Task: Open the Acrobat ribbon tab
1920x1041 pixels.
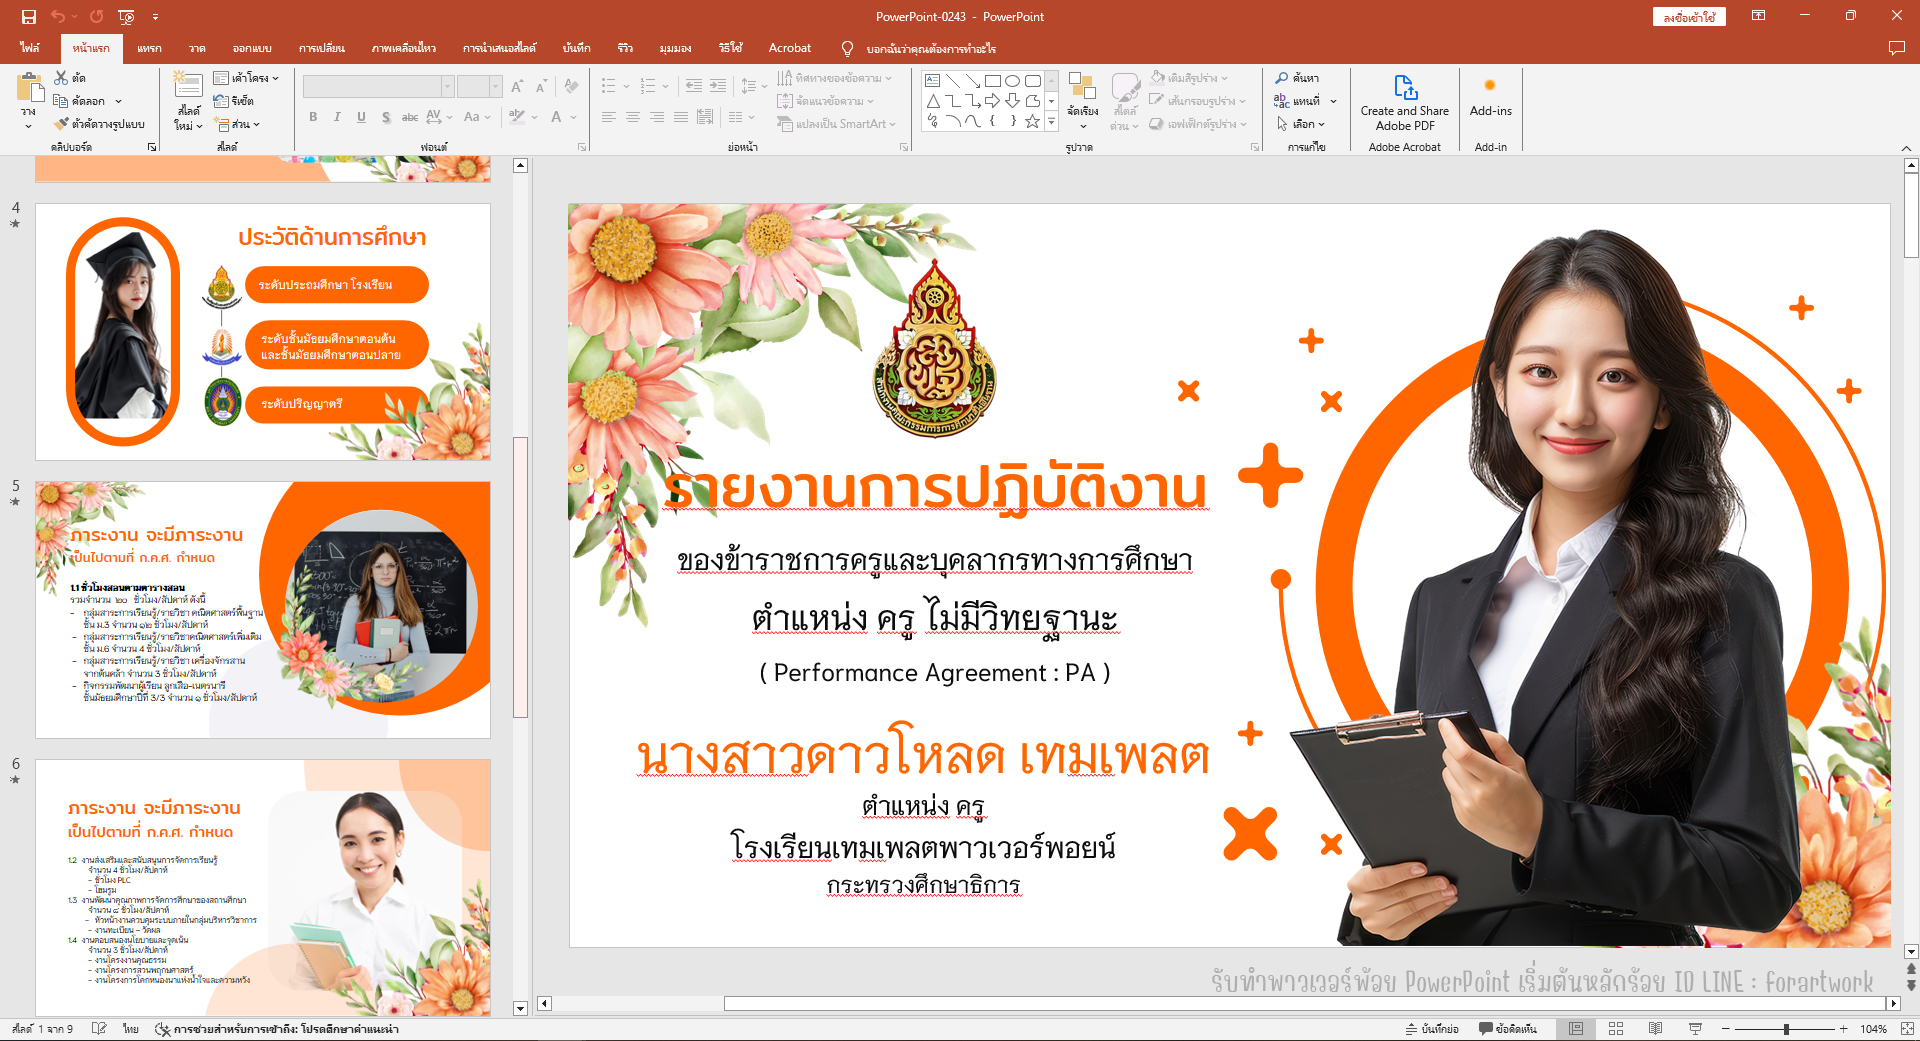Action: tap(790, 48)
